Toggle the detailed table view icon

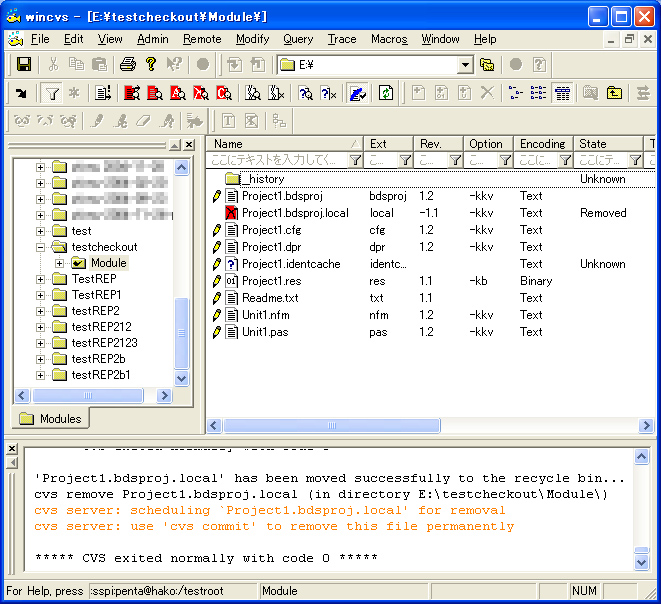[562, 93]
